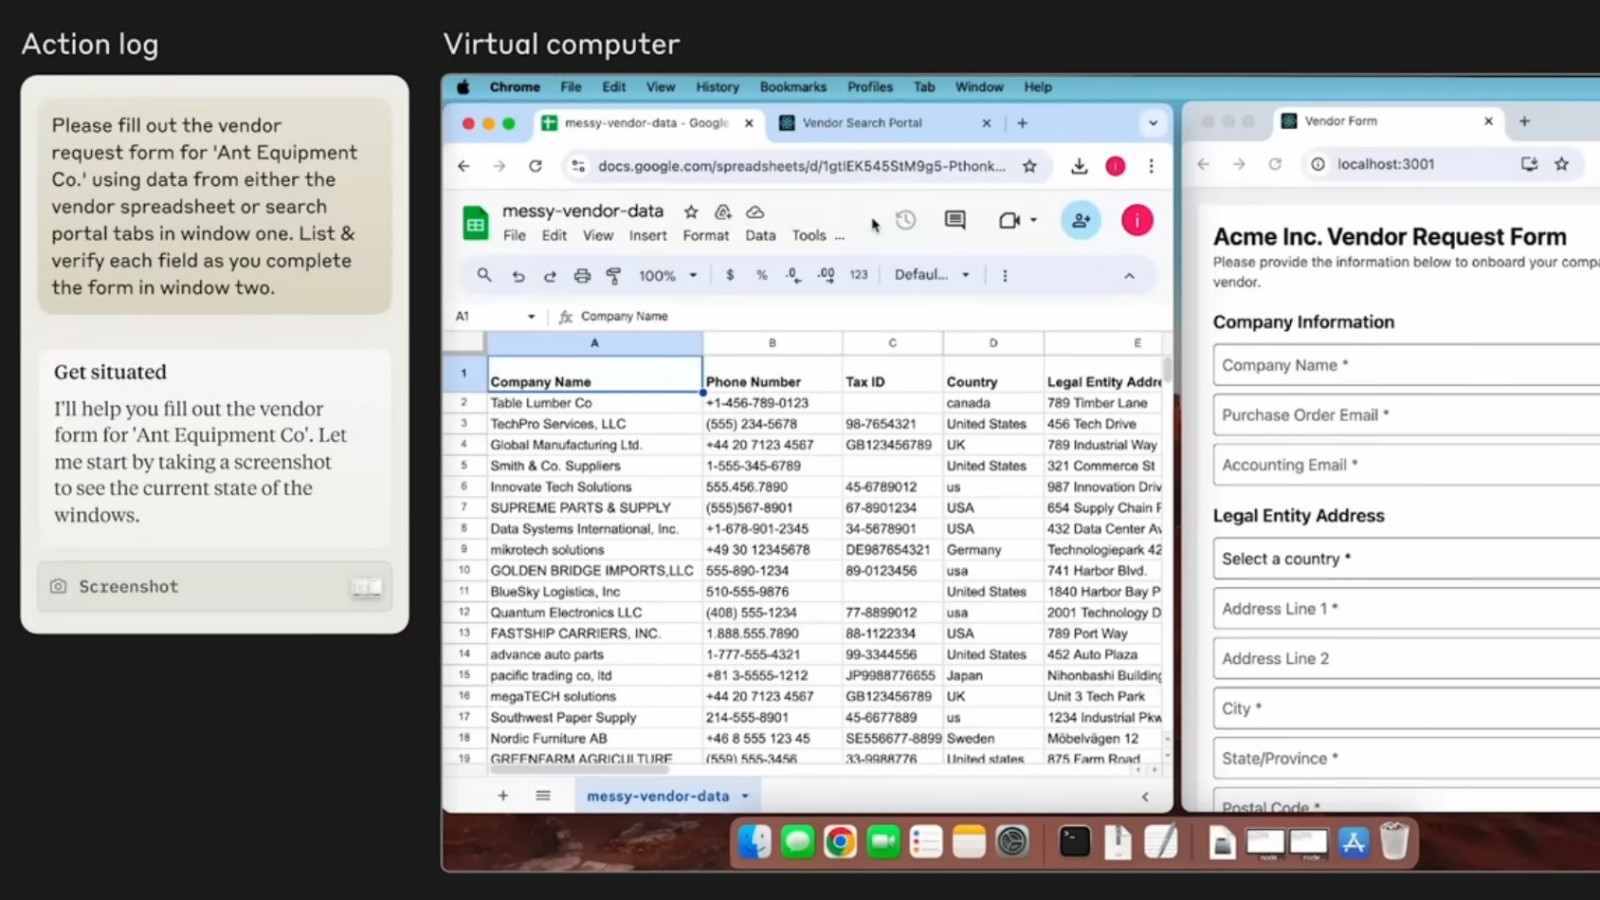This screenshot has width=1600, height=900.
Task: Open Chrome downloads in the first window
Action: (x=1079, y=166)
